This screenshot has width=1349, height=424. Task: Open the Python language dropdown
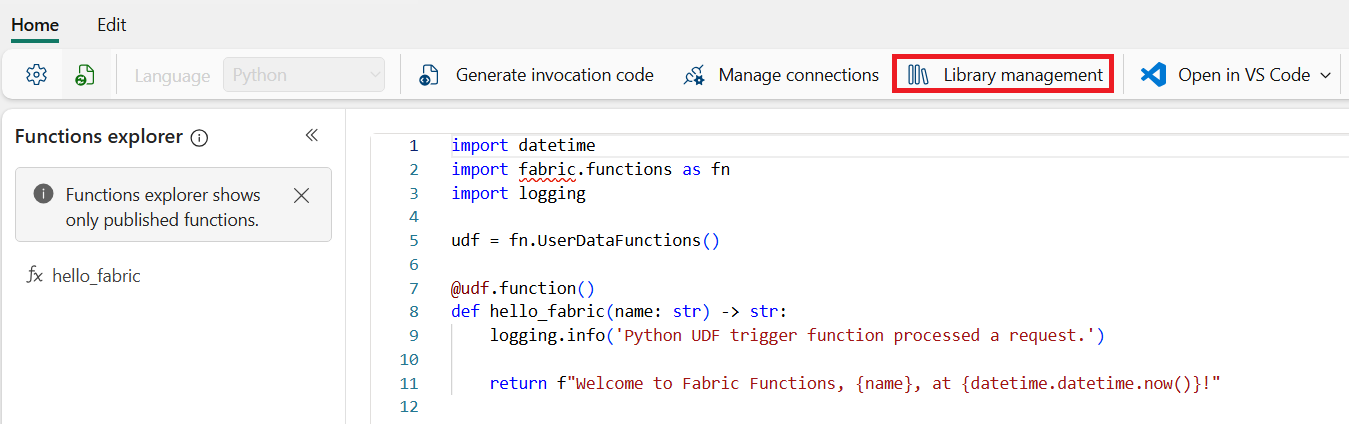point(304,75)
